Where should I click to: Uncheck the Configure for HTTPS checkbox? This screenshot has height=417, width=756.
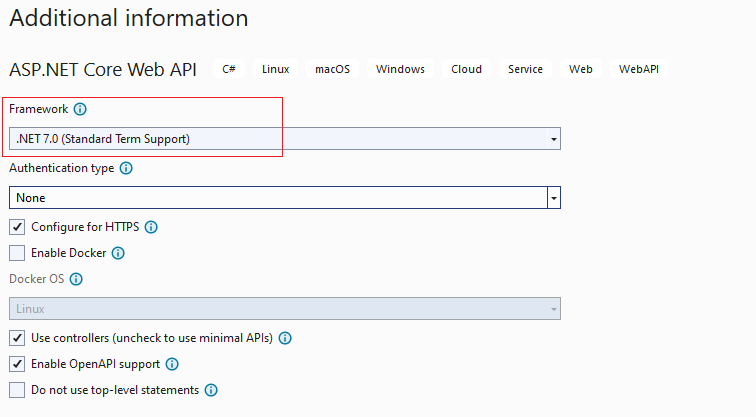coord(17,227)
